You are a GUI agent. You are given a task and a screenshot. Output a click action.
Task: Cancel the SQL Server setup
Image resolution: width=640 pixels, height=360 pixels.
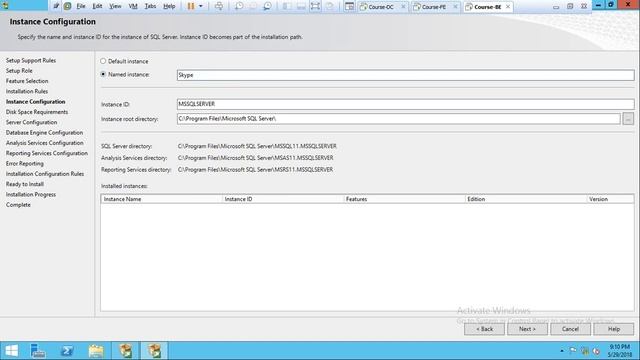pyautogui.click(x=570, y=329)
